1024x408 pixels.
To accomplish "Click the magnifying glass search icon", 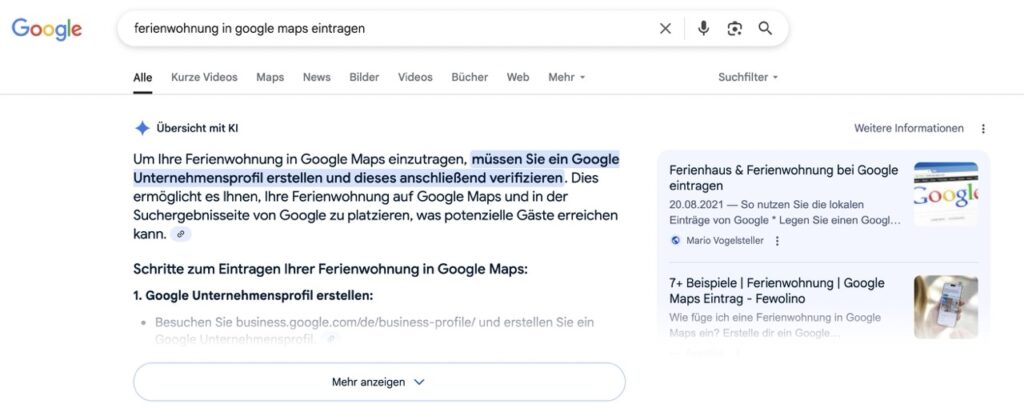I will 765,28.
